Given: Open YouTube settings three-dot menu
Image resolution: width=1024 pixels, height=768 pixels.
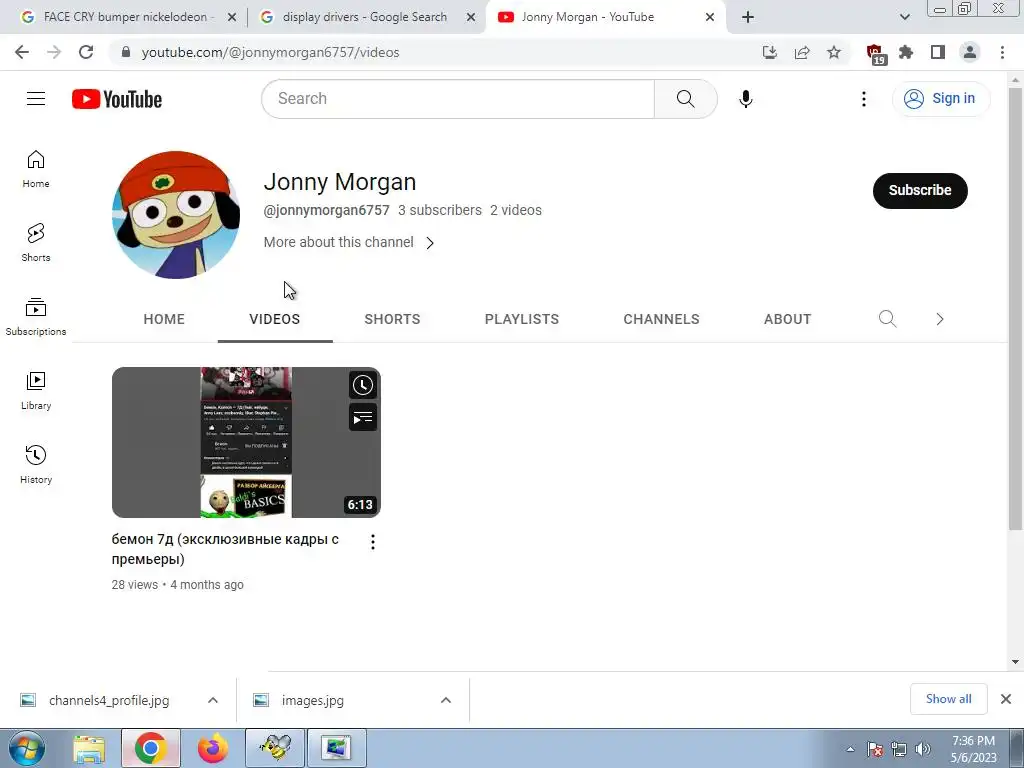Looking at the screenshot, I should (863, 99).
